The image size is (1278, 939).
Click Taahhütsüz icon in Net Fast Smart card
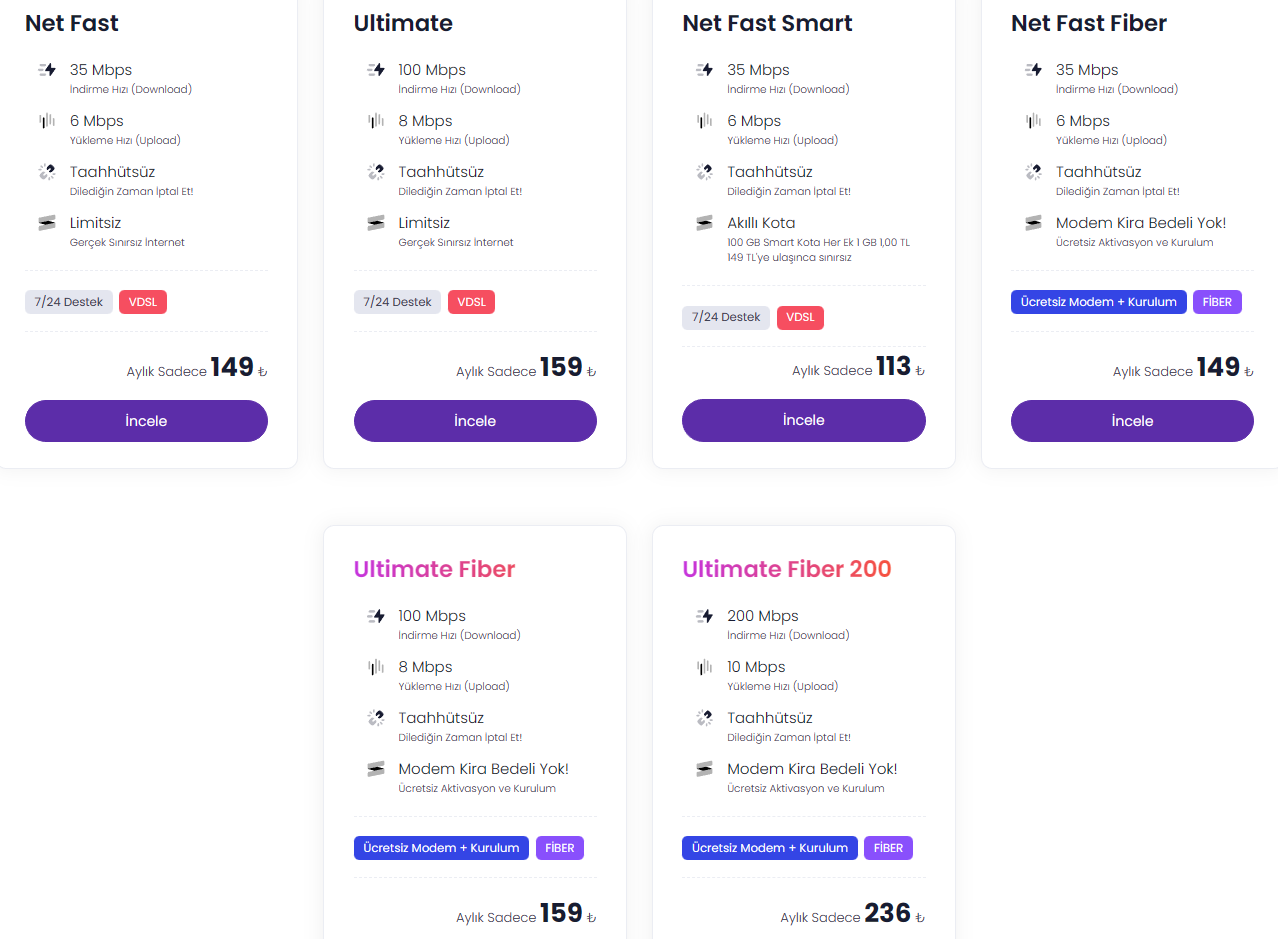704,172
